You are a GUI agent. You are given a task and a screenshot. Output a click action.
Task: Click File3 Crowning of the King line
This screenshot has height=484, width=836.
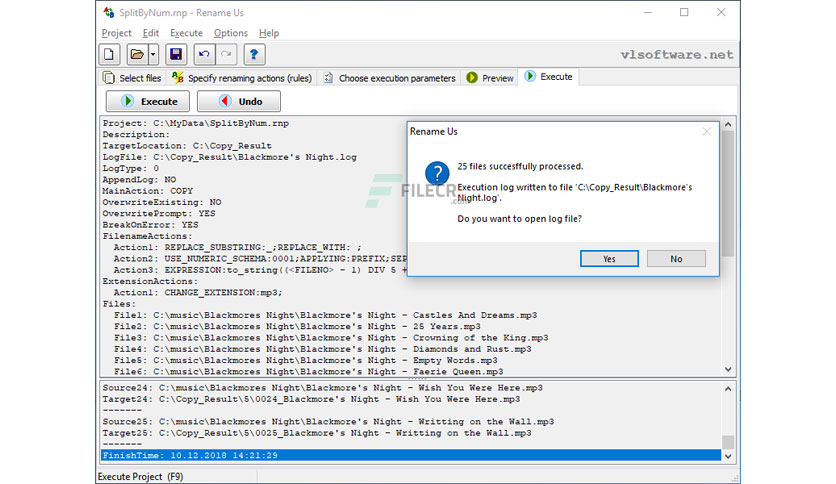(x=331, y=338)
